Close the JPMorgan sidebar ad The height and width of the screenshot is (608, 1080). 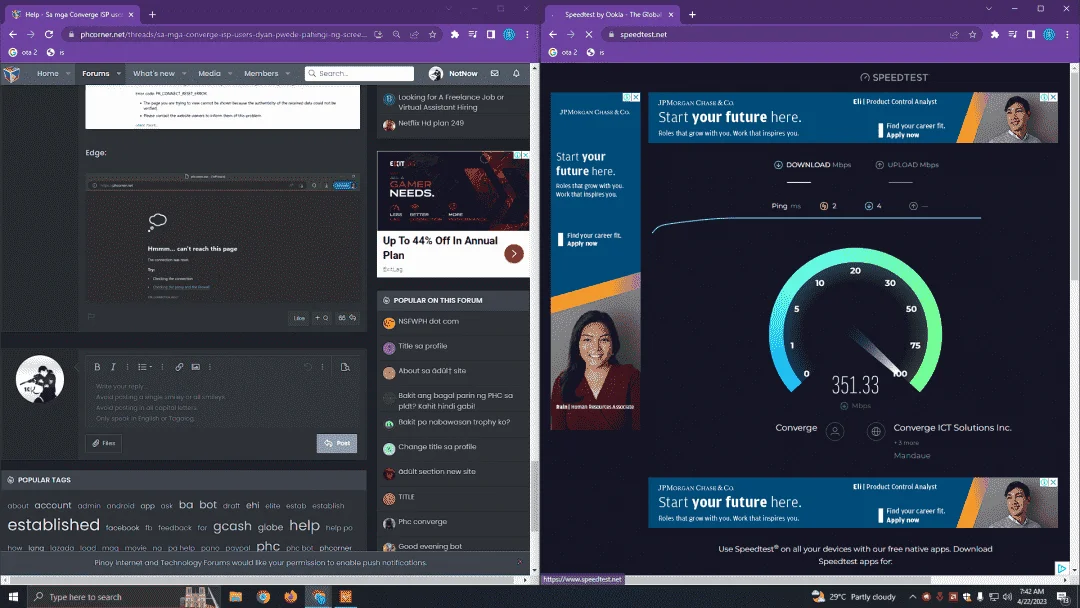pos(636,98)
